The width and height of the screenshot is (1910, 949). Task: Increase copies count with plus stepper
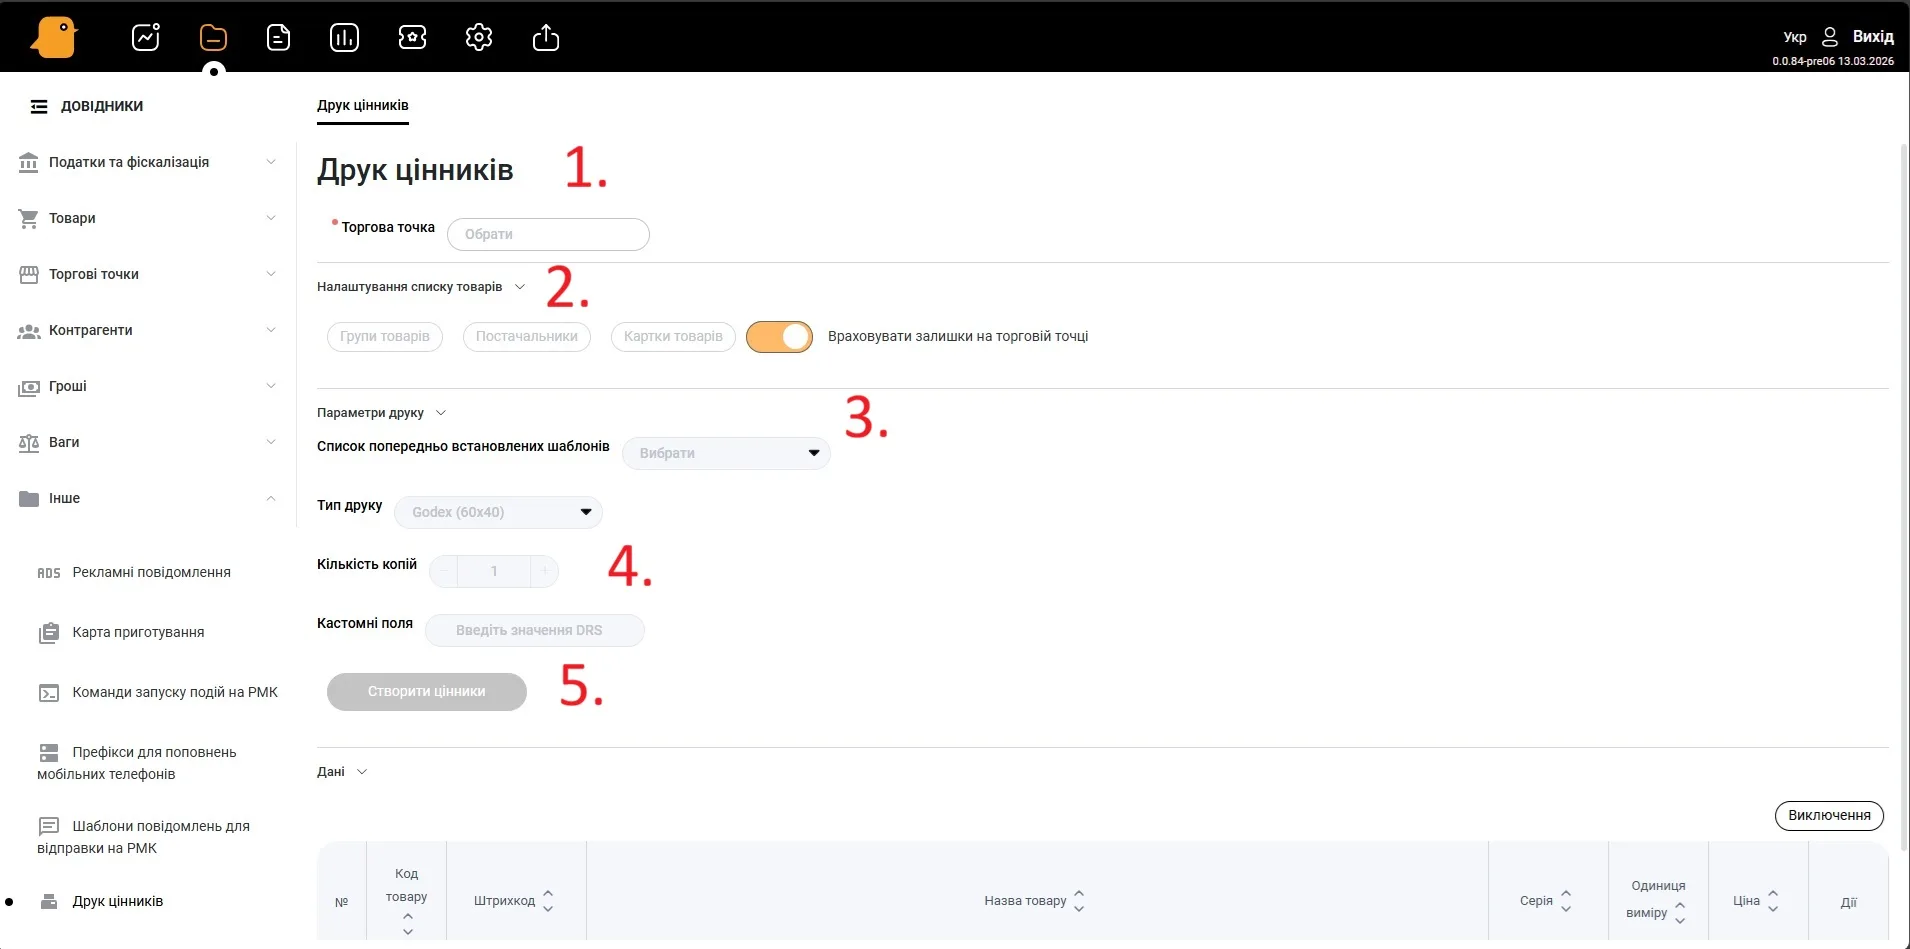544,571
